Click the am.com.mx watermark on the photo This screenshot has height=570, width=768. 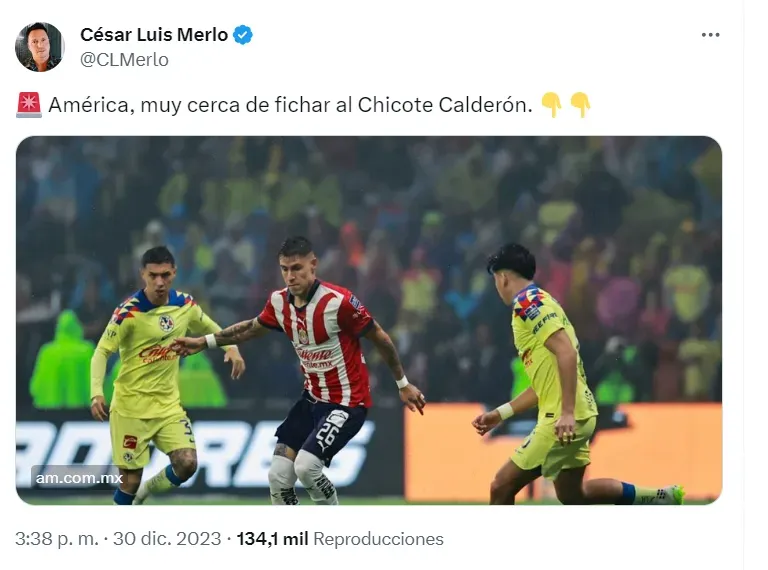[79, 477]
